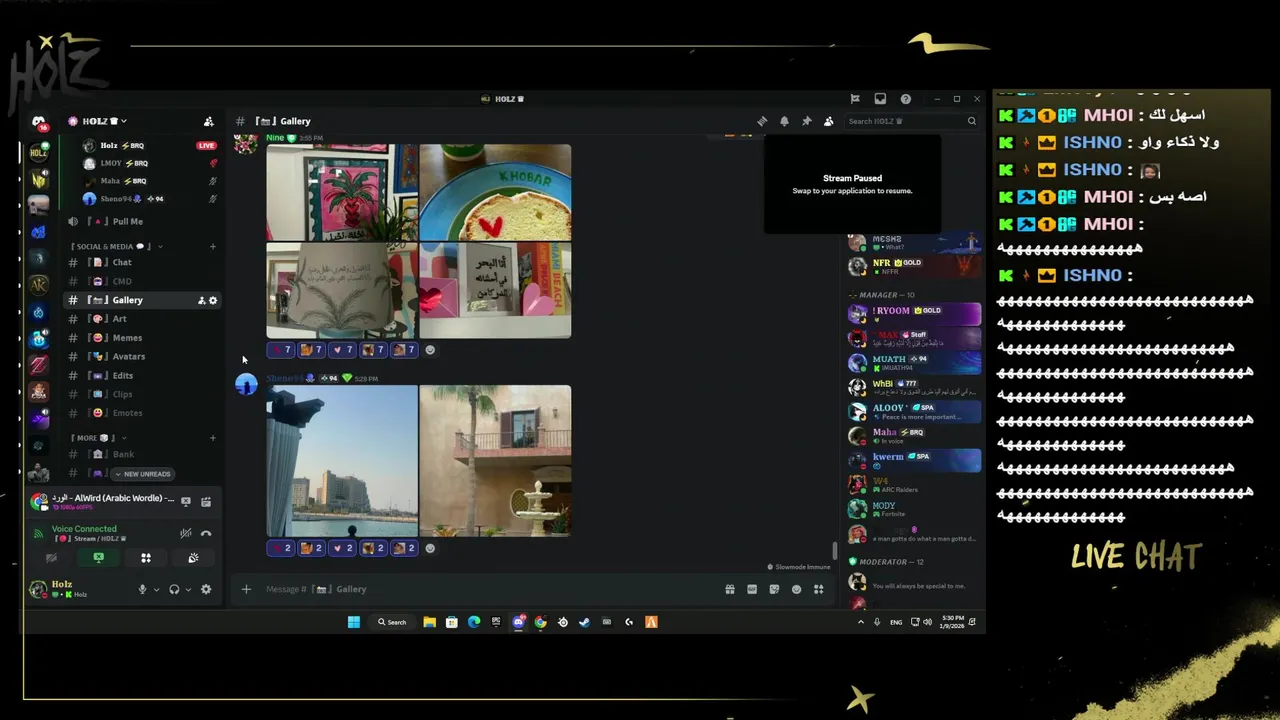The image size is (1280, 720).
Task: Open NFR member profile
Action: point(914,266)
